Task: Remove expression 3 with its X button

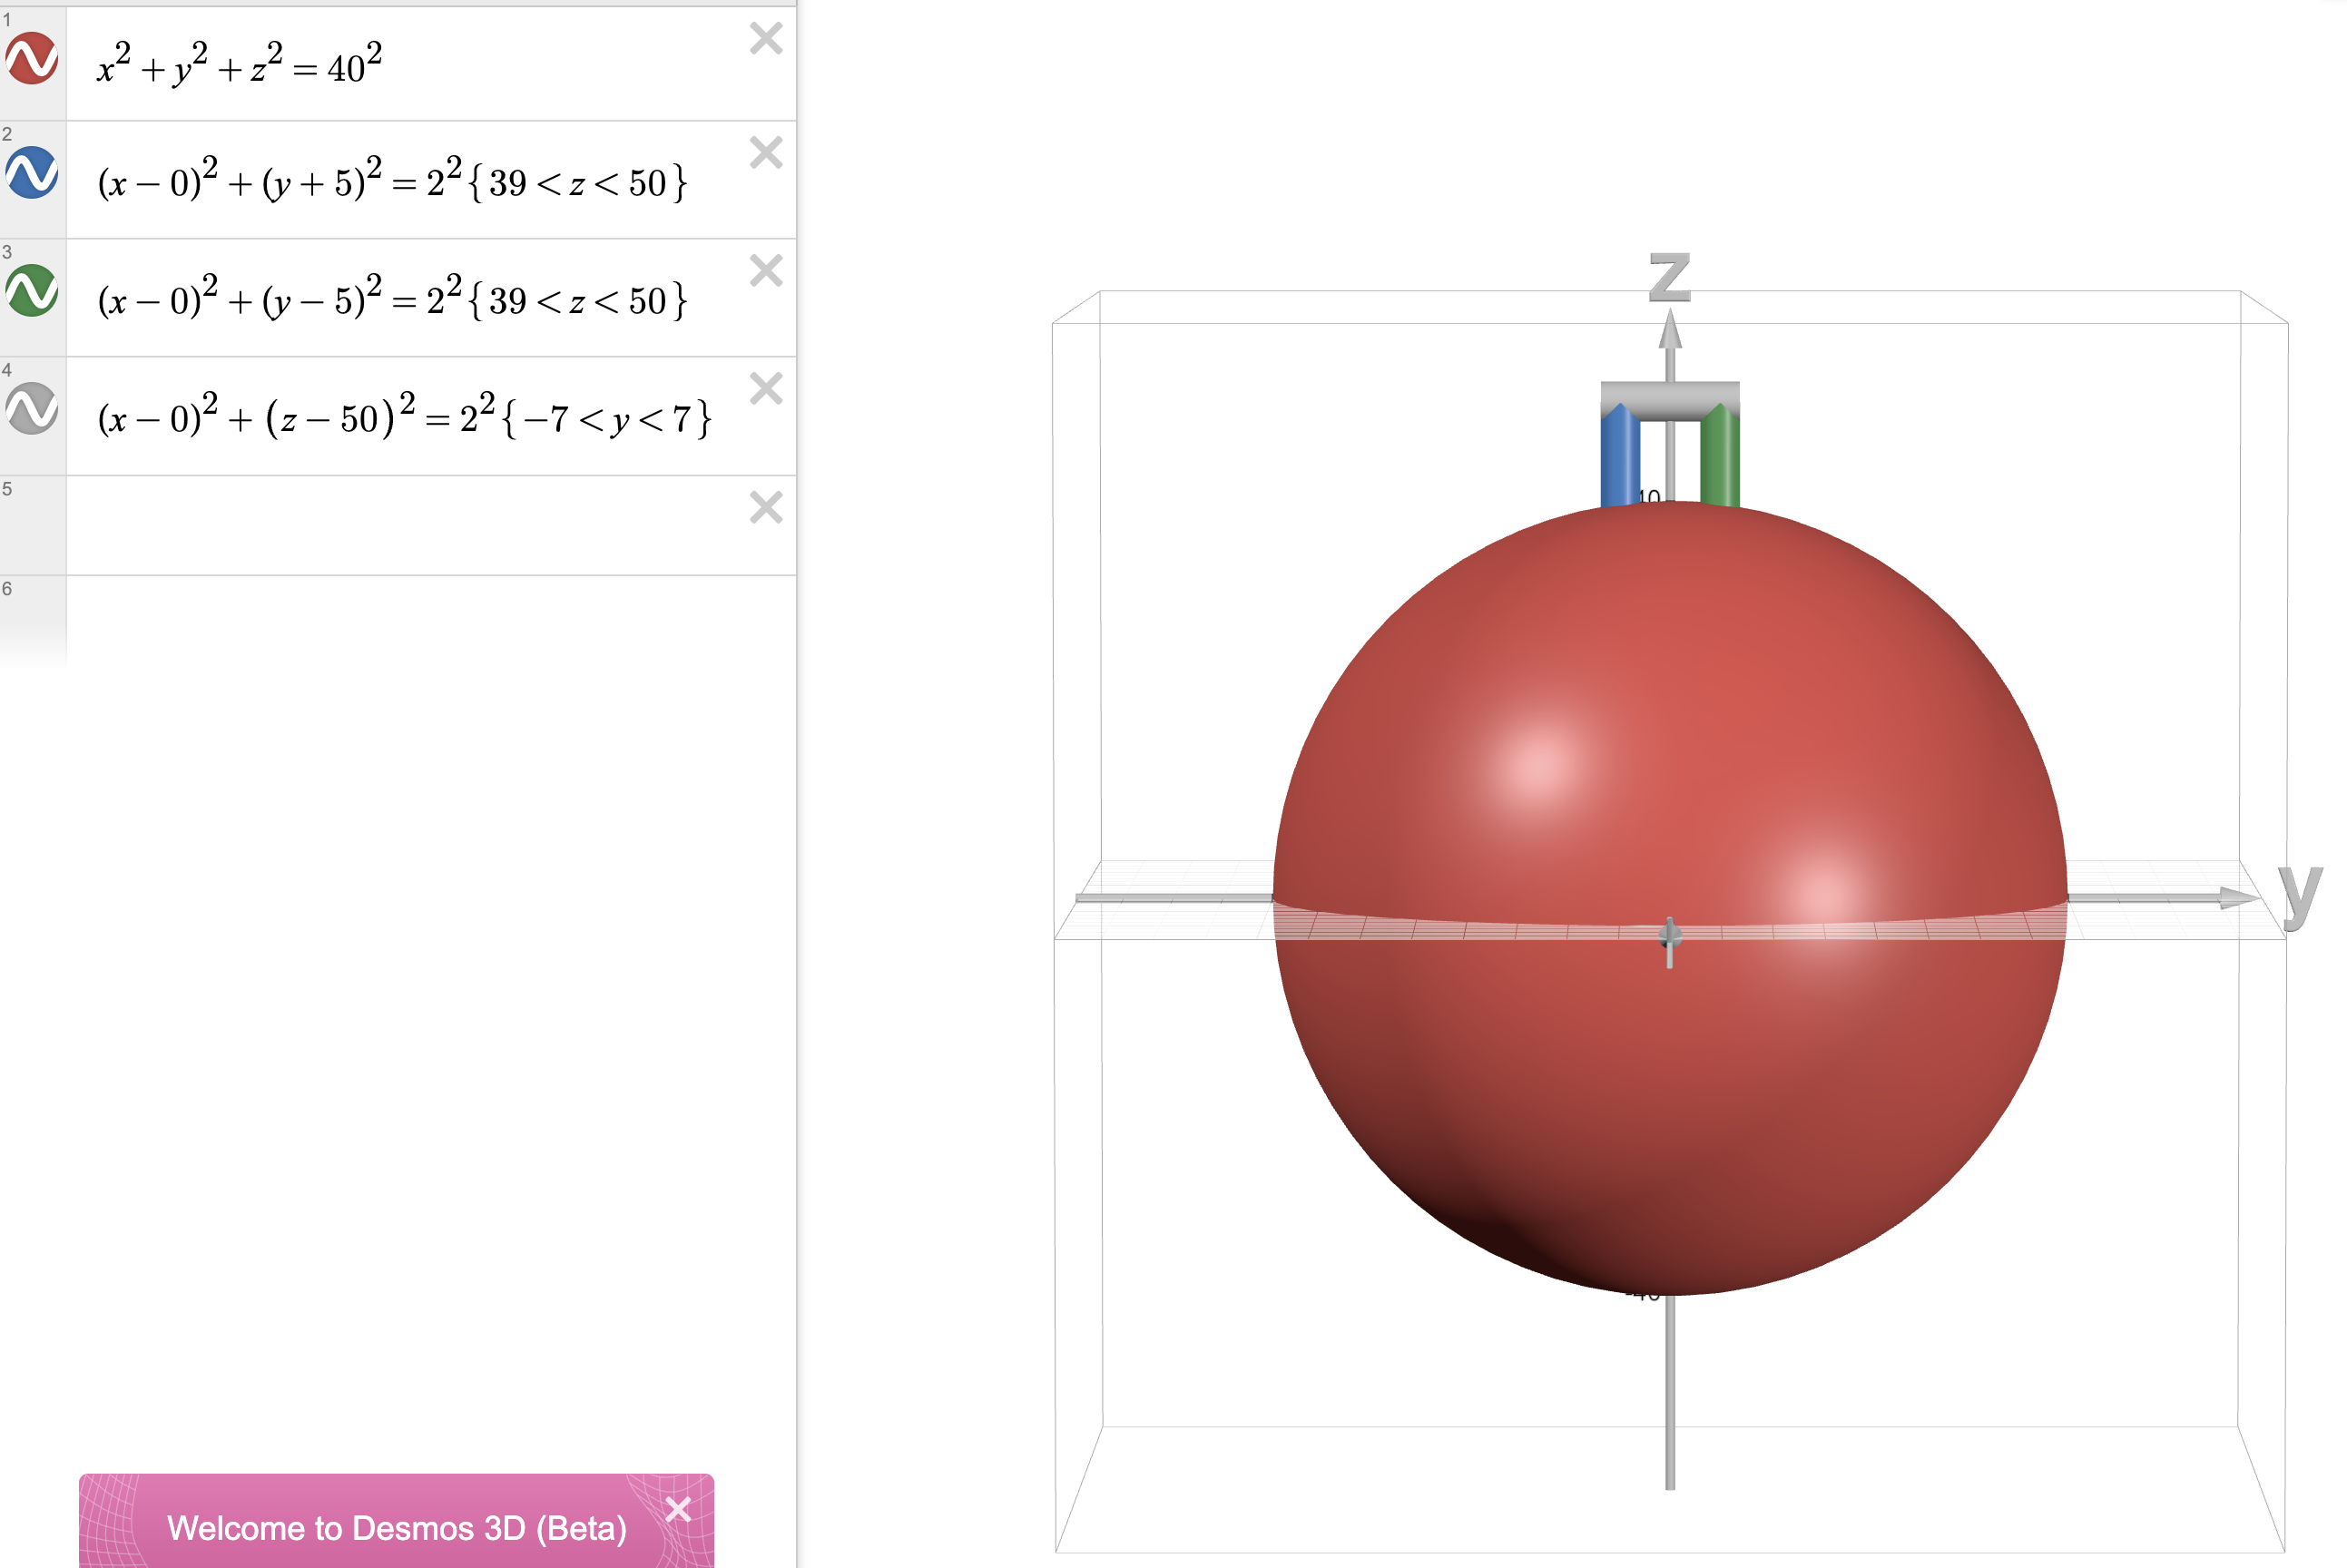Action: click(x=766, y=272)
